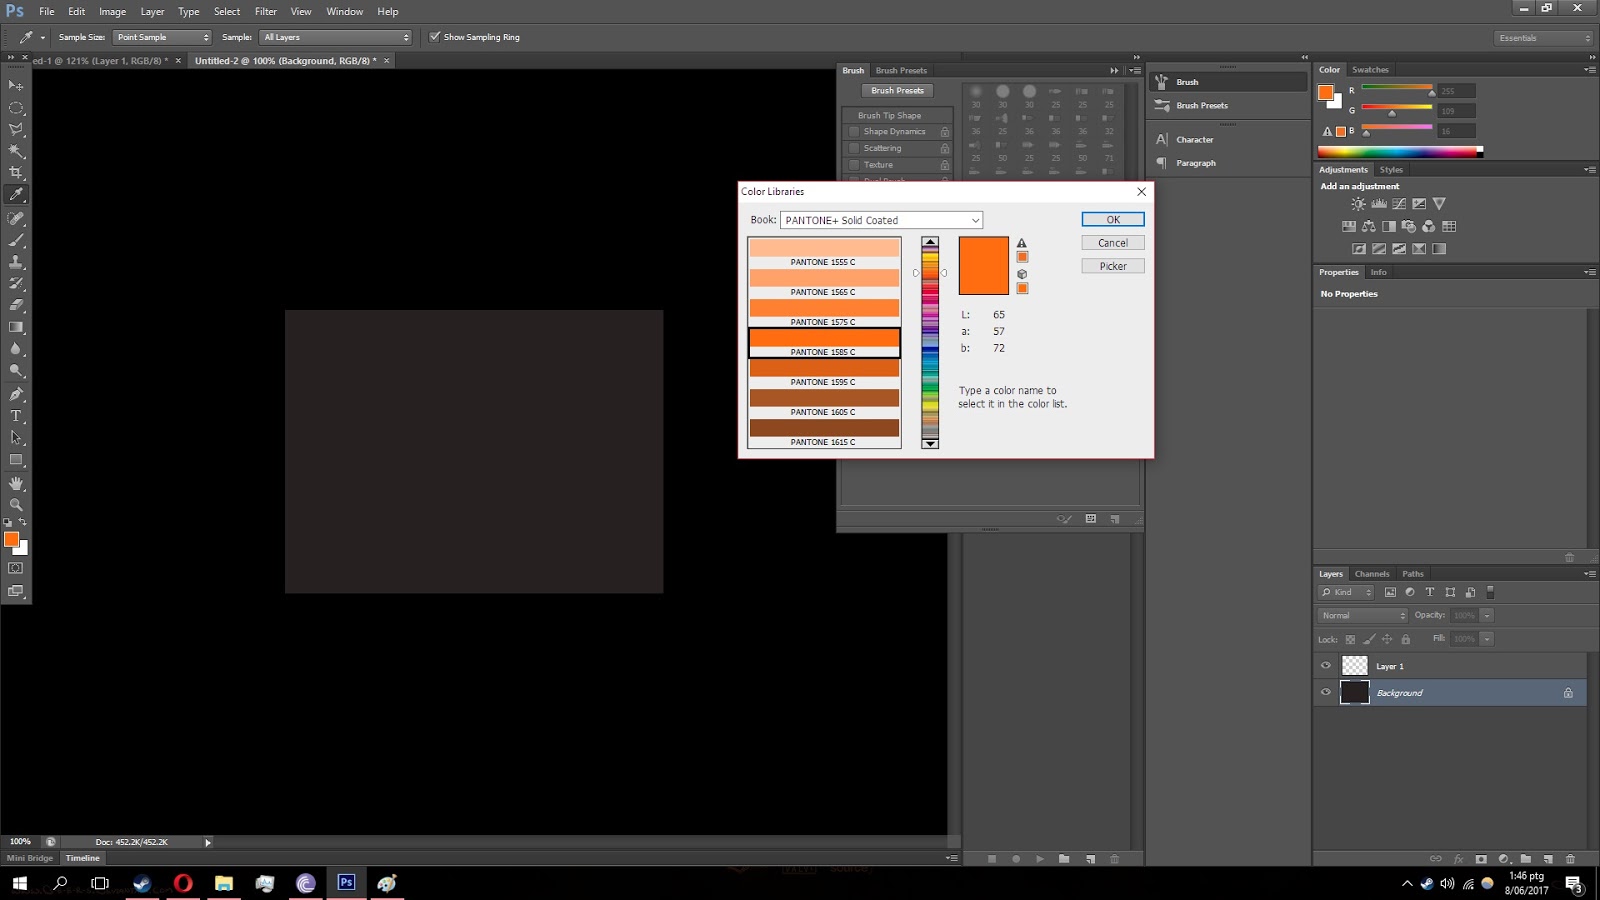Click the Untitled-2 document tab
The height and width of the screenshot is (900, 1600).
pyautogui.click(x=285, y=61)
